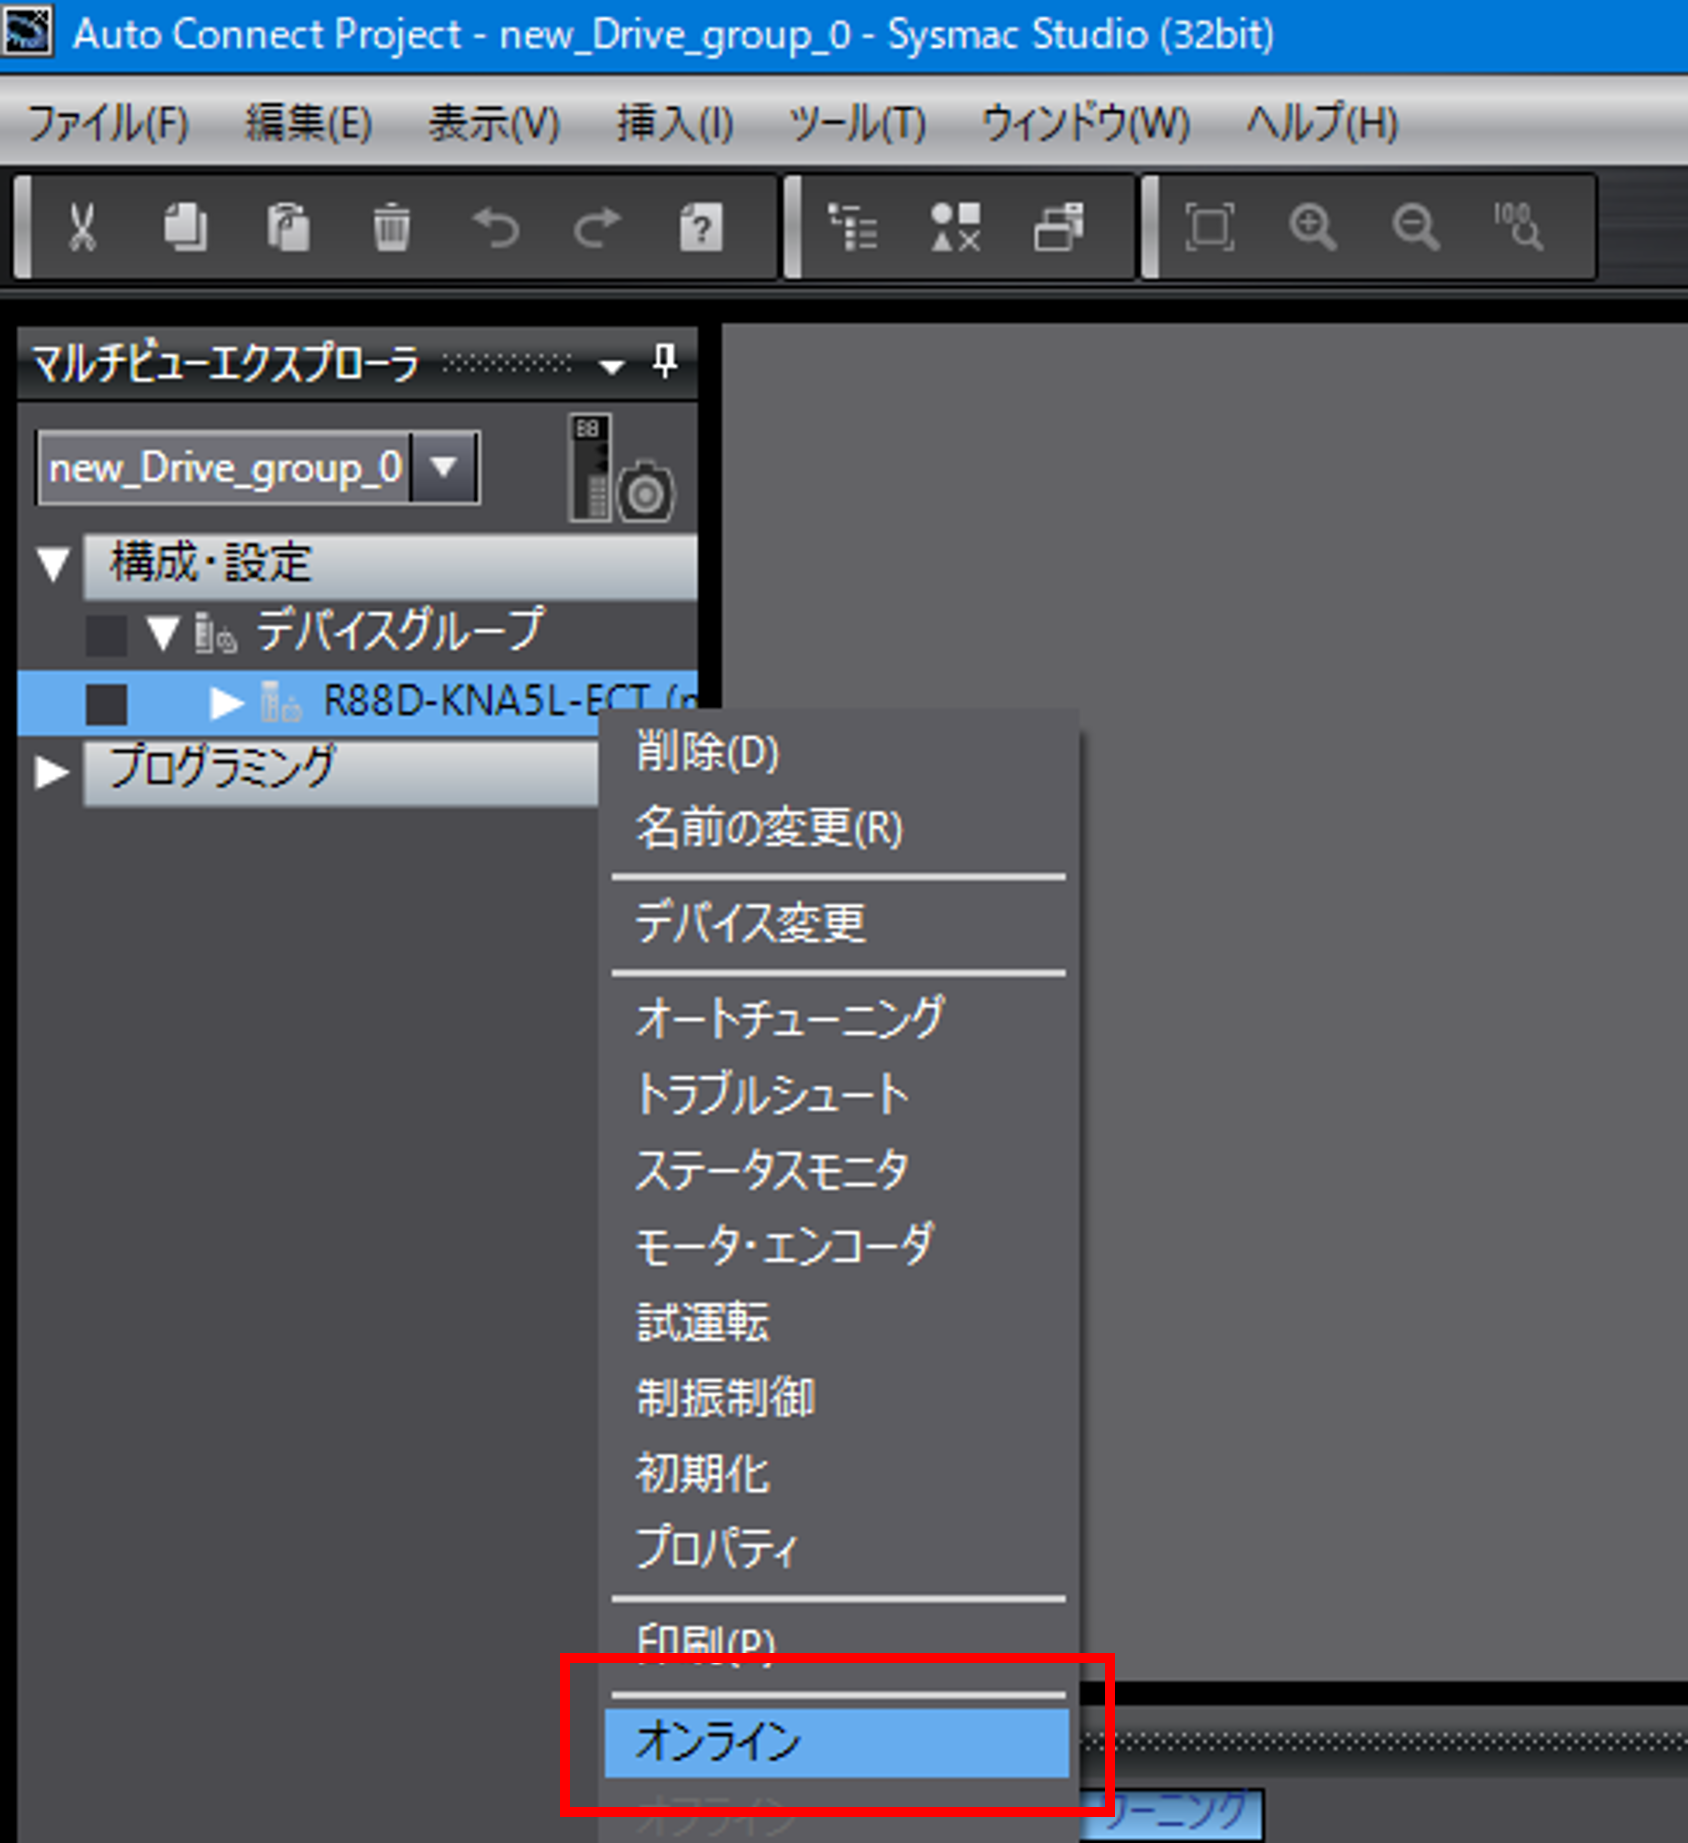Toggle the square box next to デバイスグループ

click(x=106, y=634)
